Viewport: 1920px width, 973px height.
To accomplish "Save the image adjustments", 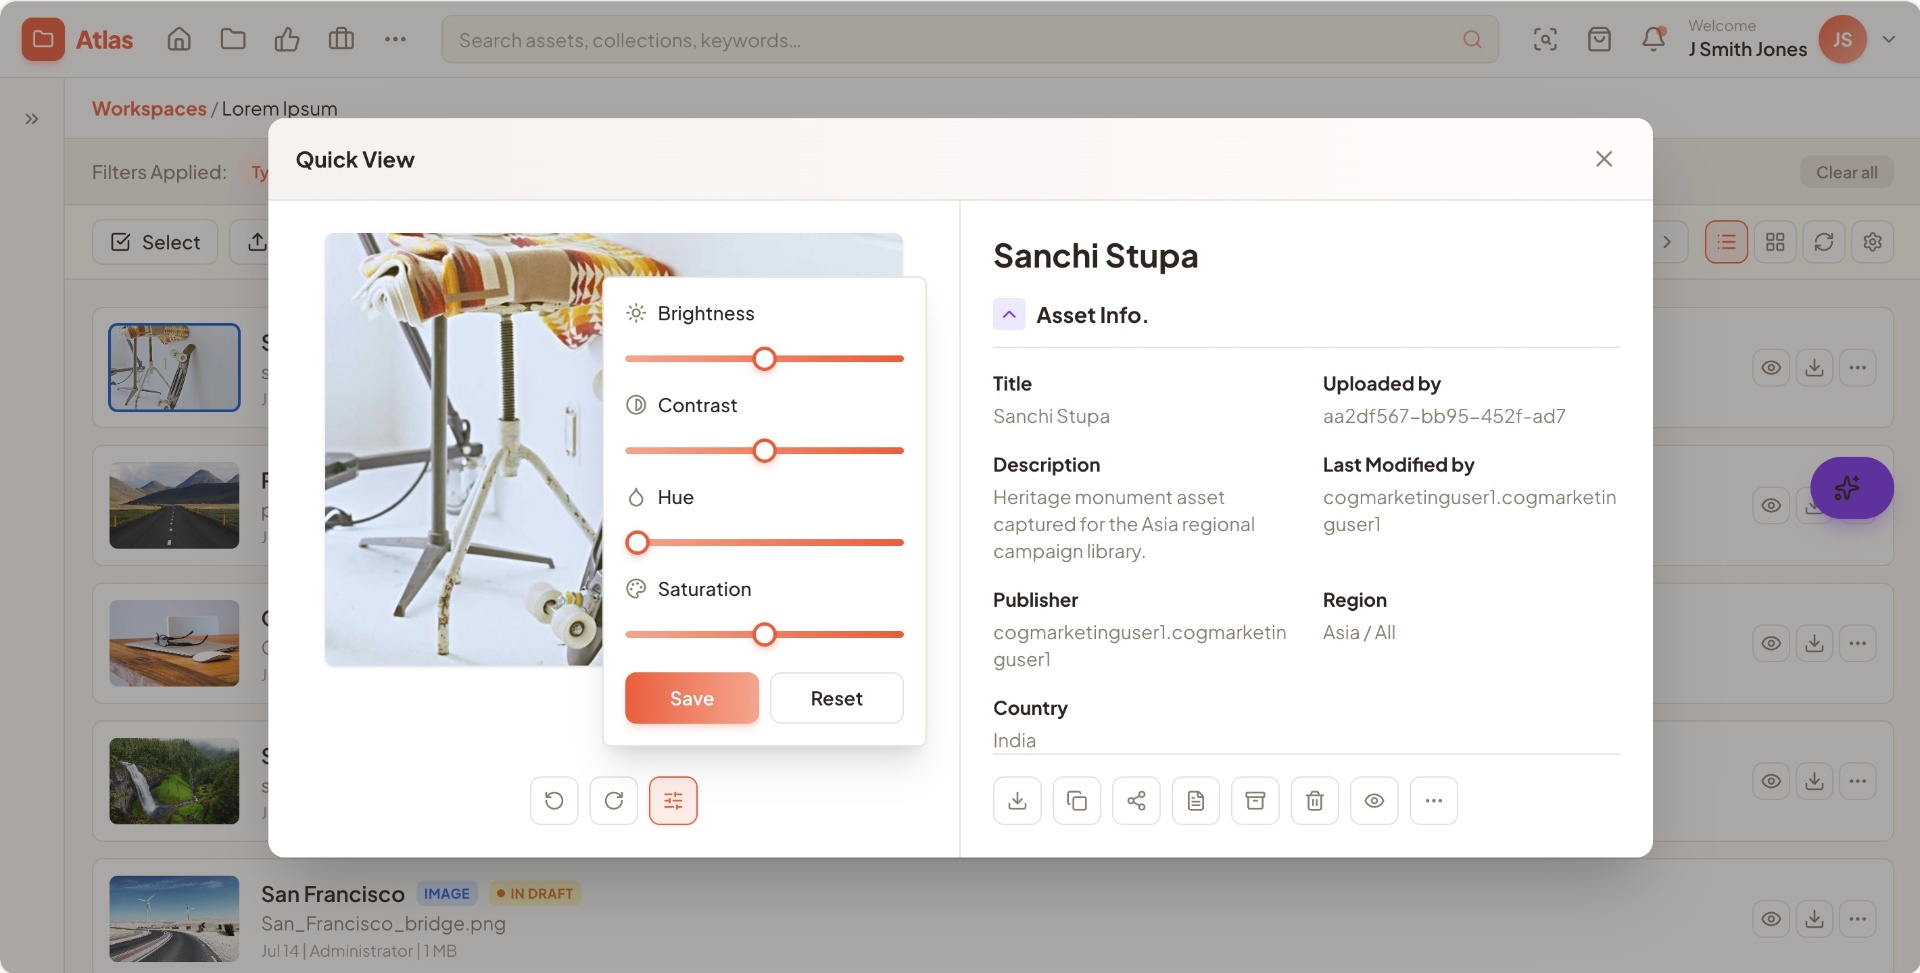I will coord(692,698).
